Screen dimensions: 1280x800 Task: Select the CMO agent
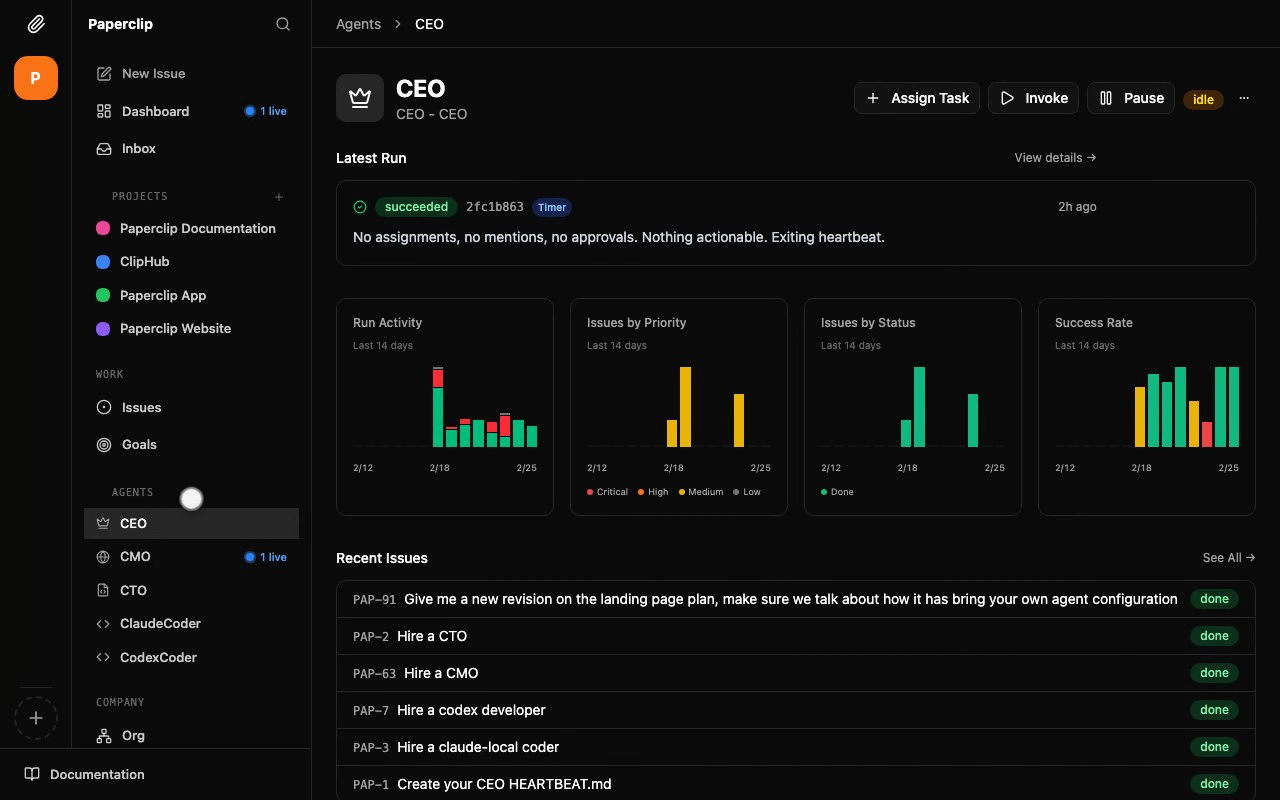(191, 557)
